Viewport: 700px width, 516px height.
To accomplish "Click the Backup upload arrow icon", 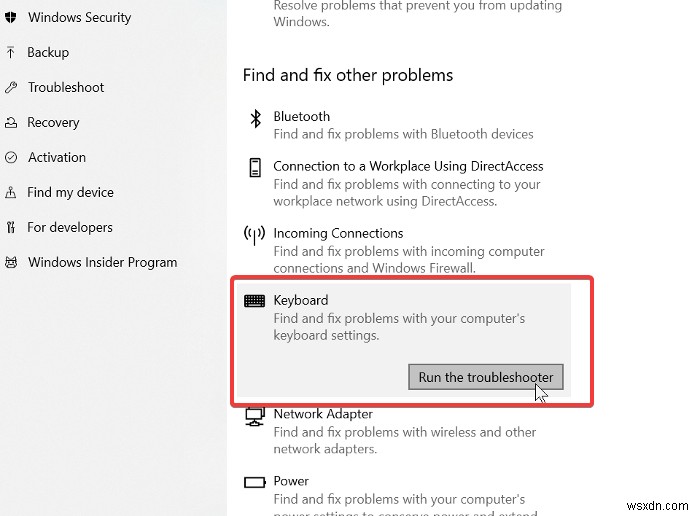I will pos(11,53).
